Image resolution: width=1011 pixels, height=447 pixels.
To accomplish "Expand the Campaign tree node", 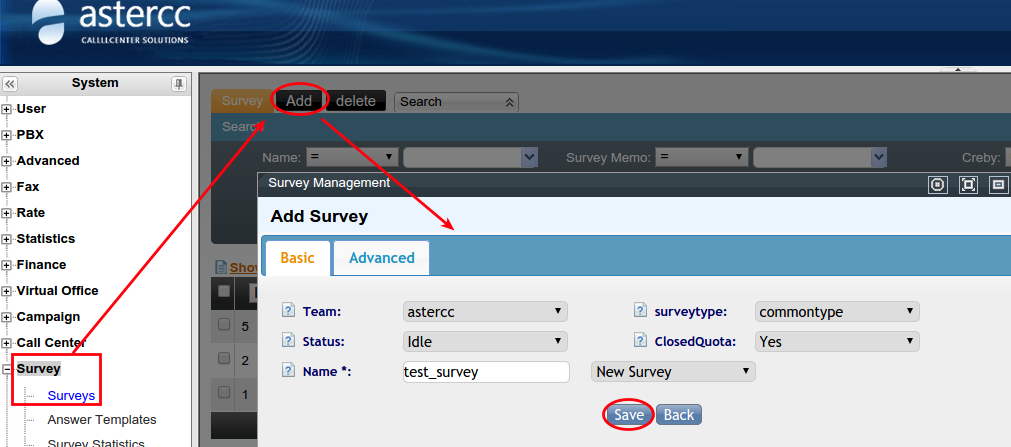I will (x=7, y=317).
